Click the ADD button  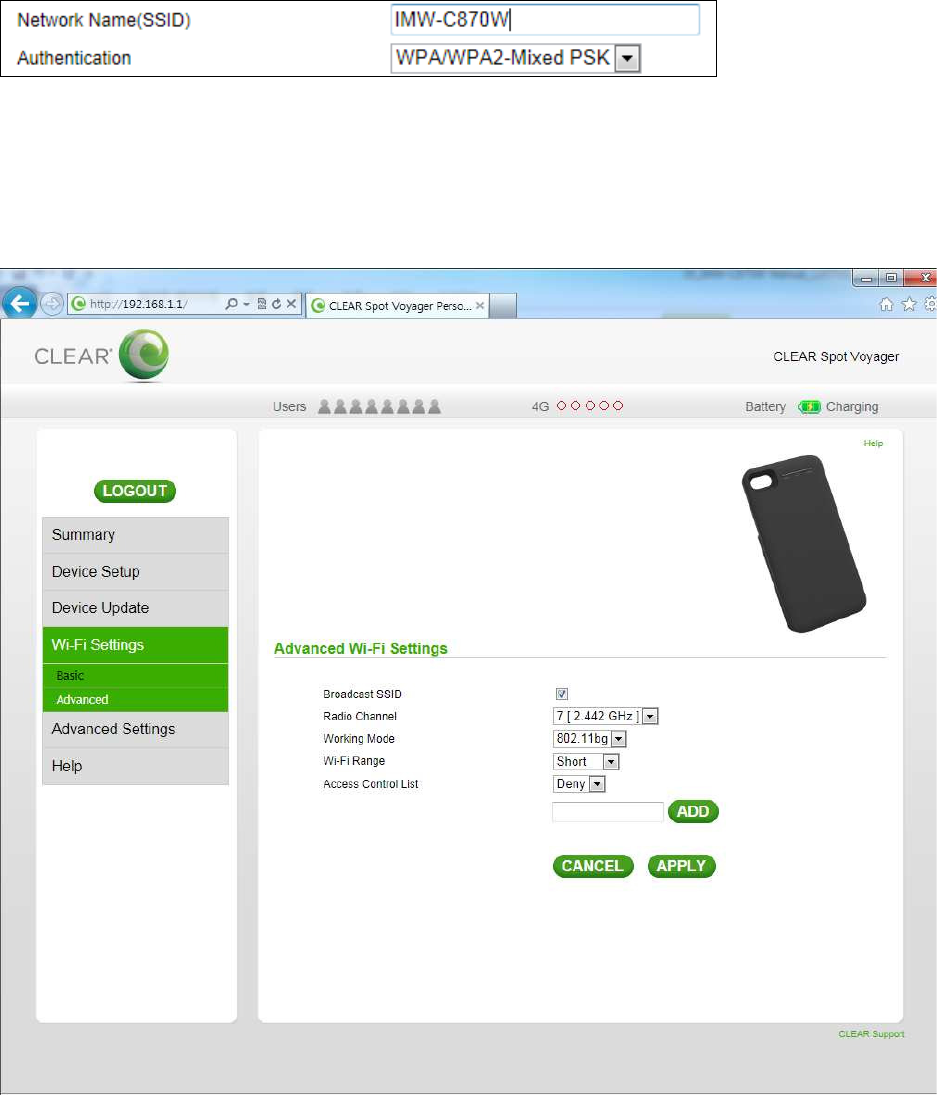[x=693, y=811]
